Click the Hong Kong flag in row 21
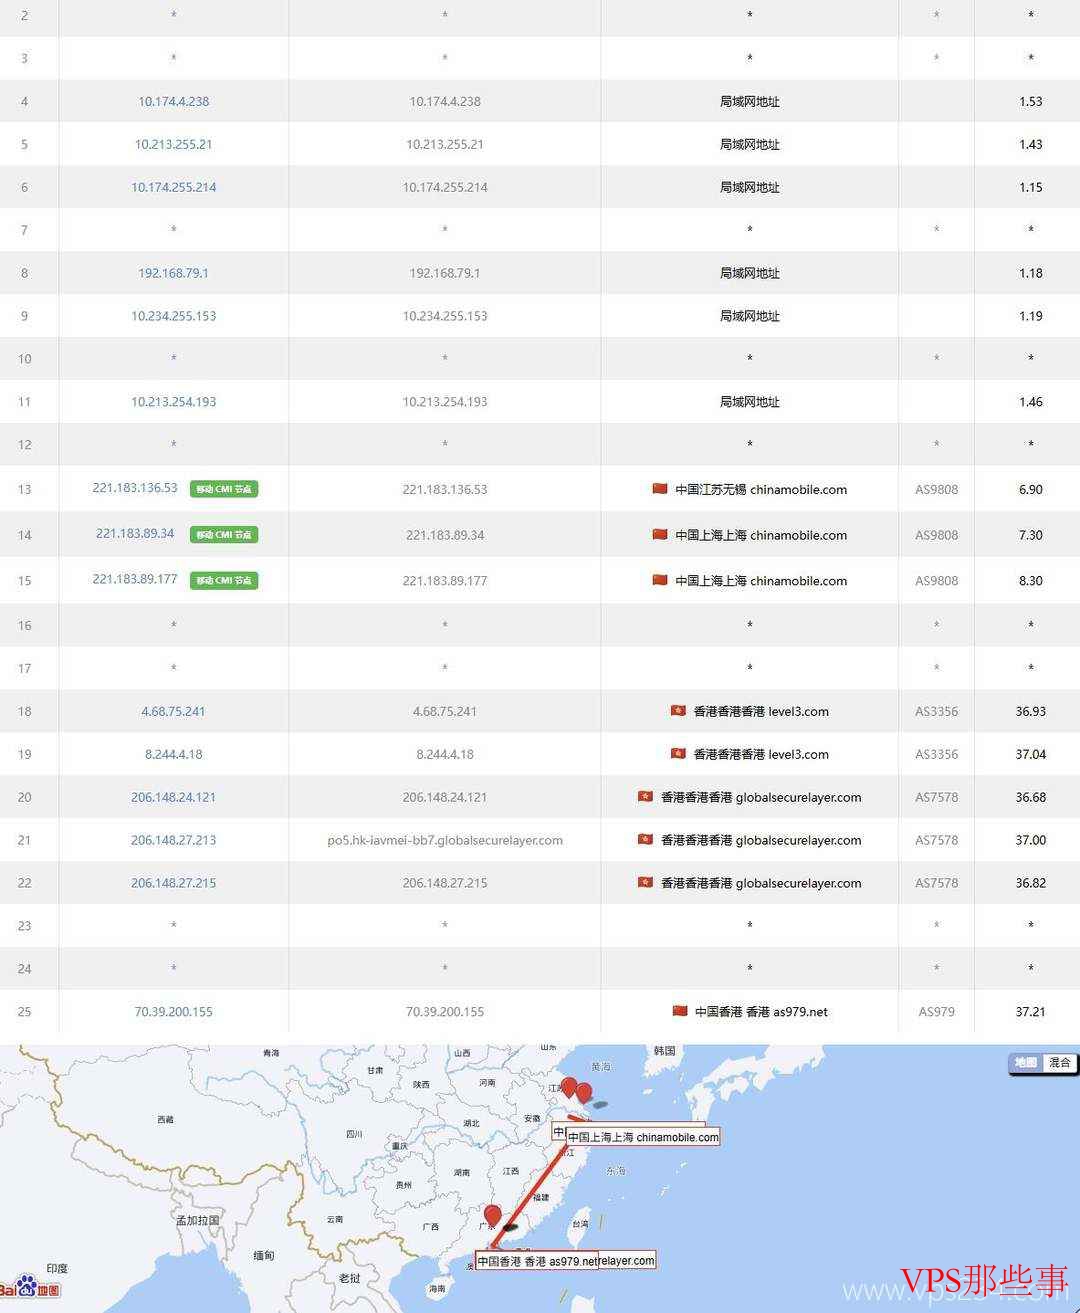This screenshot has height=1313, width=1080. tap(646, 840)
